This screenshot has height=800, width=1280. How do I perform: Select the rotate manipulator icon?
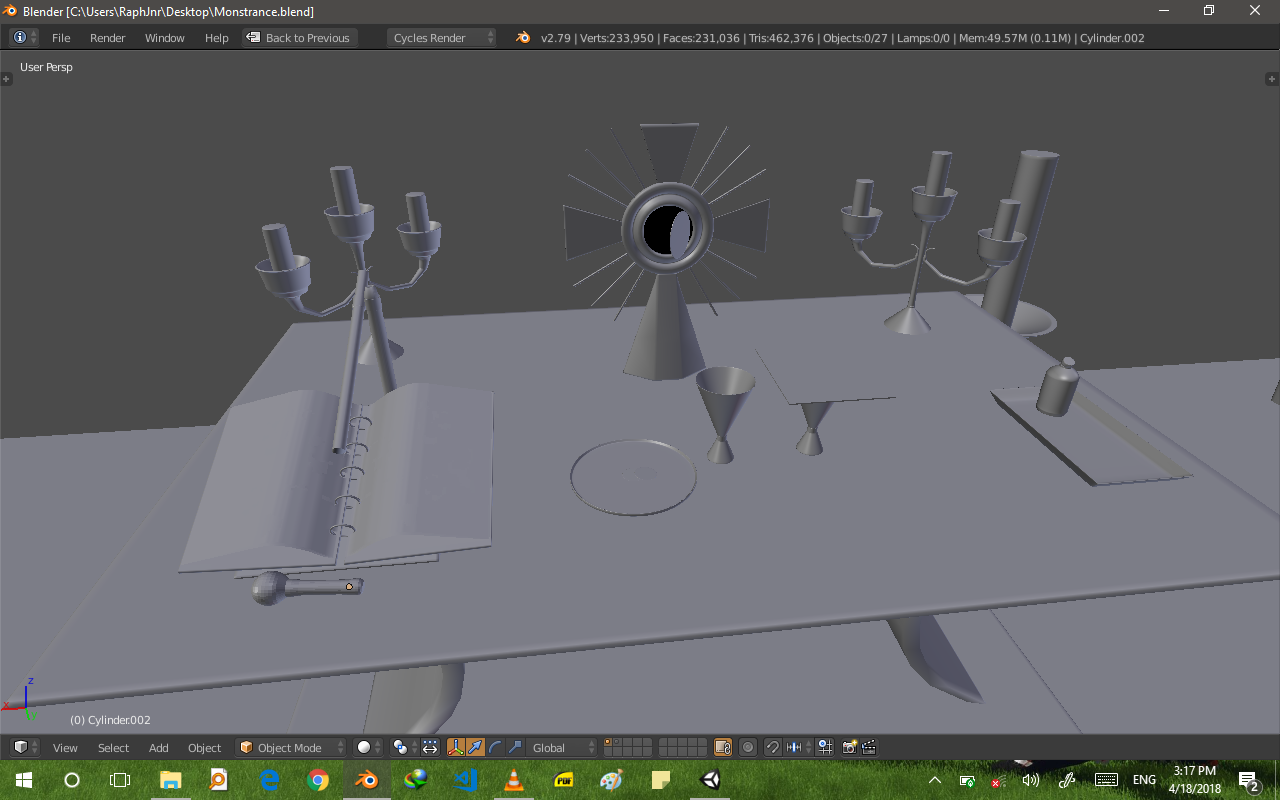[495, 747]
